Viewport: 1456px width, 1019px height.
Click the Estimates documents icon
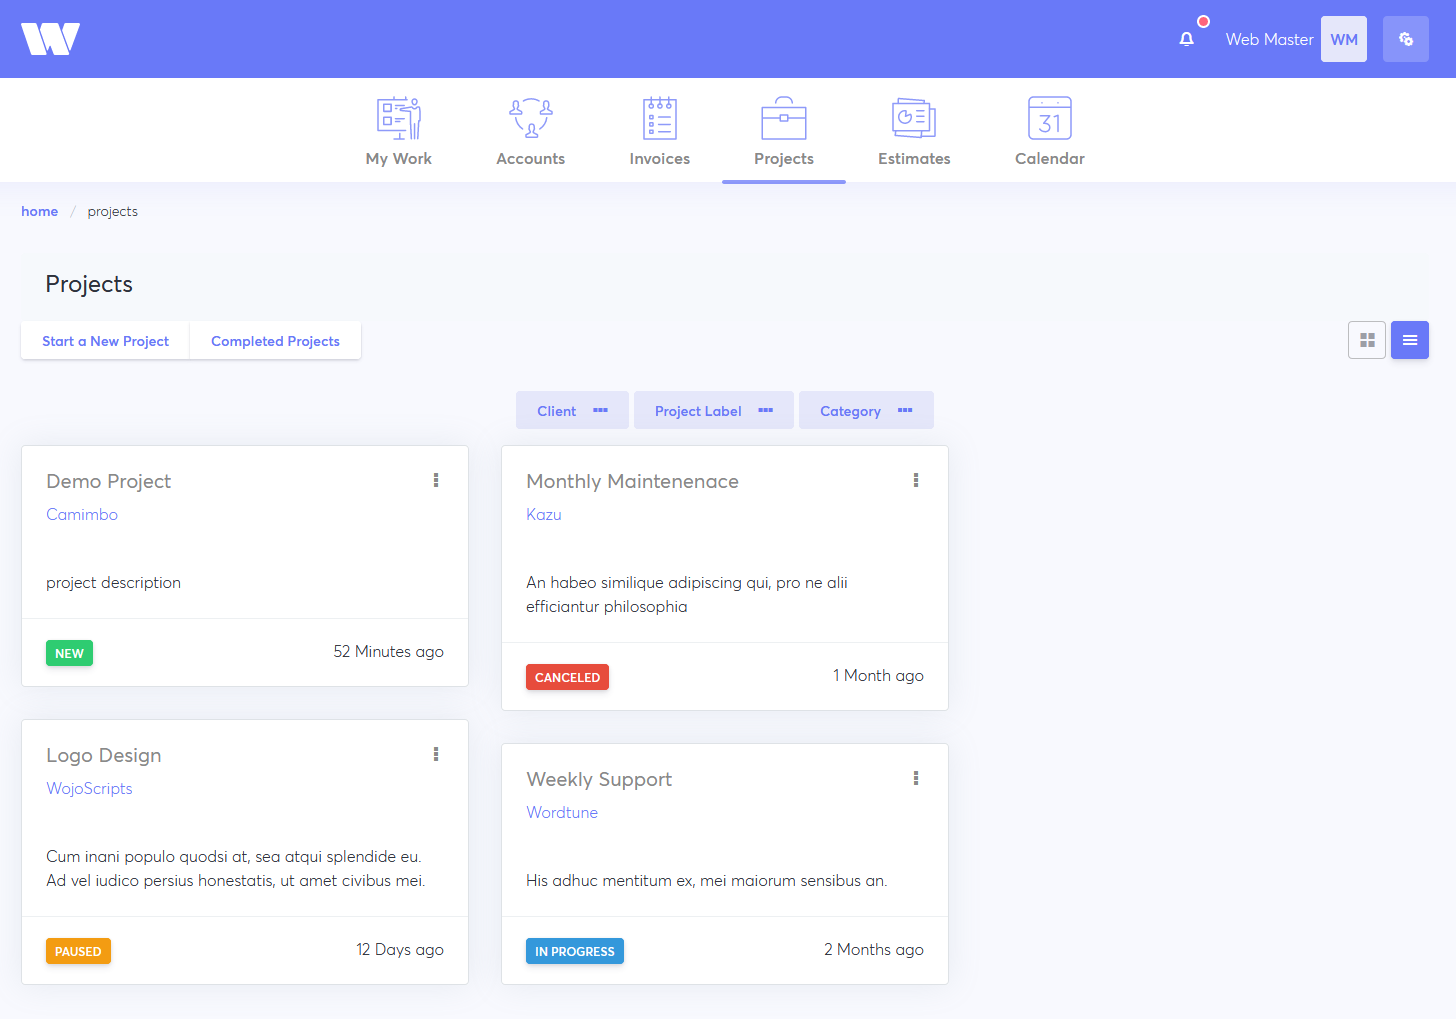pos(914,118)
